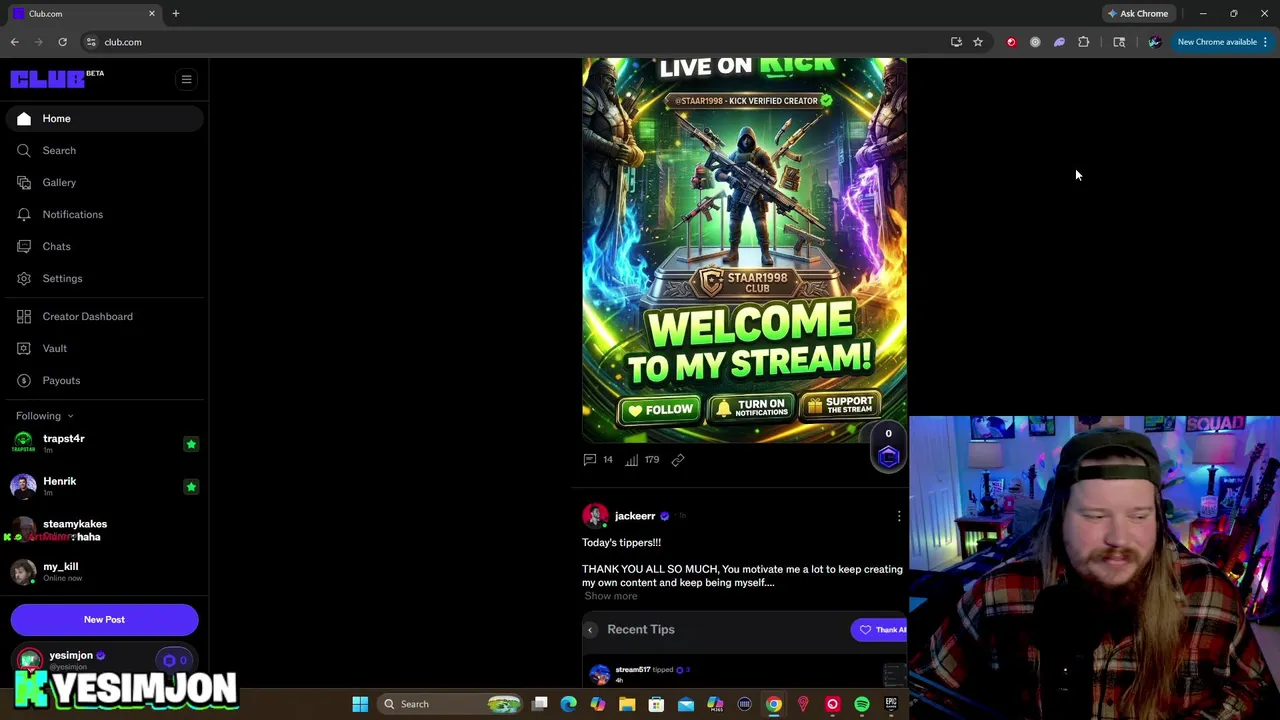The height and width of the screenshot is (720, 1280).
Task: Click the Thank All button
Action: coord(880,630)
